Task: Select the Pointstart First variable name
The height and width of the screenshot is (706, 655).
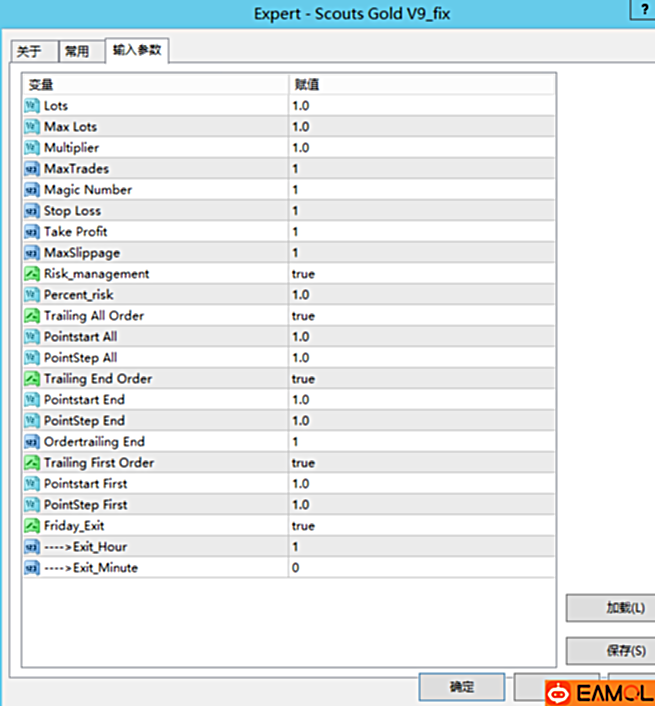Action: tap(86, 484)
